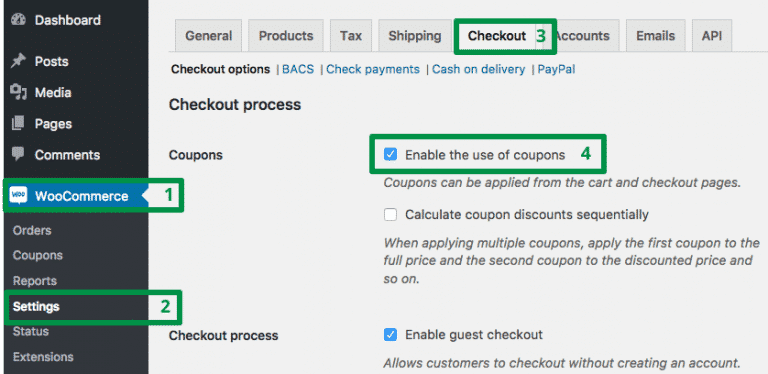Click the Pages stack icon

click(x=18, y=124)
